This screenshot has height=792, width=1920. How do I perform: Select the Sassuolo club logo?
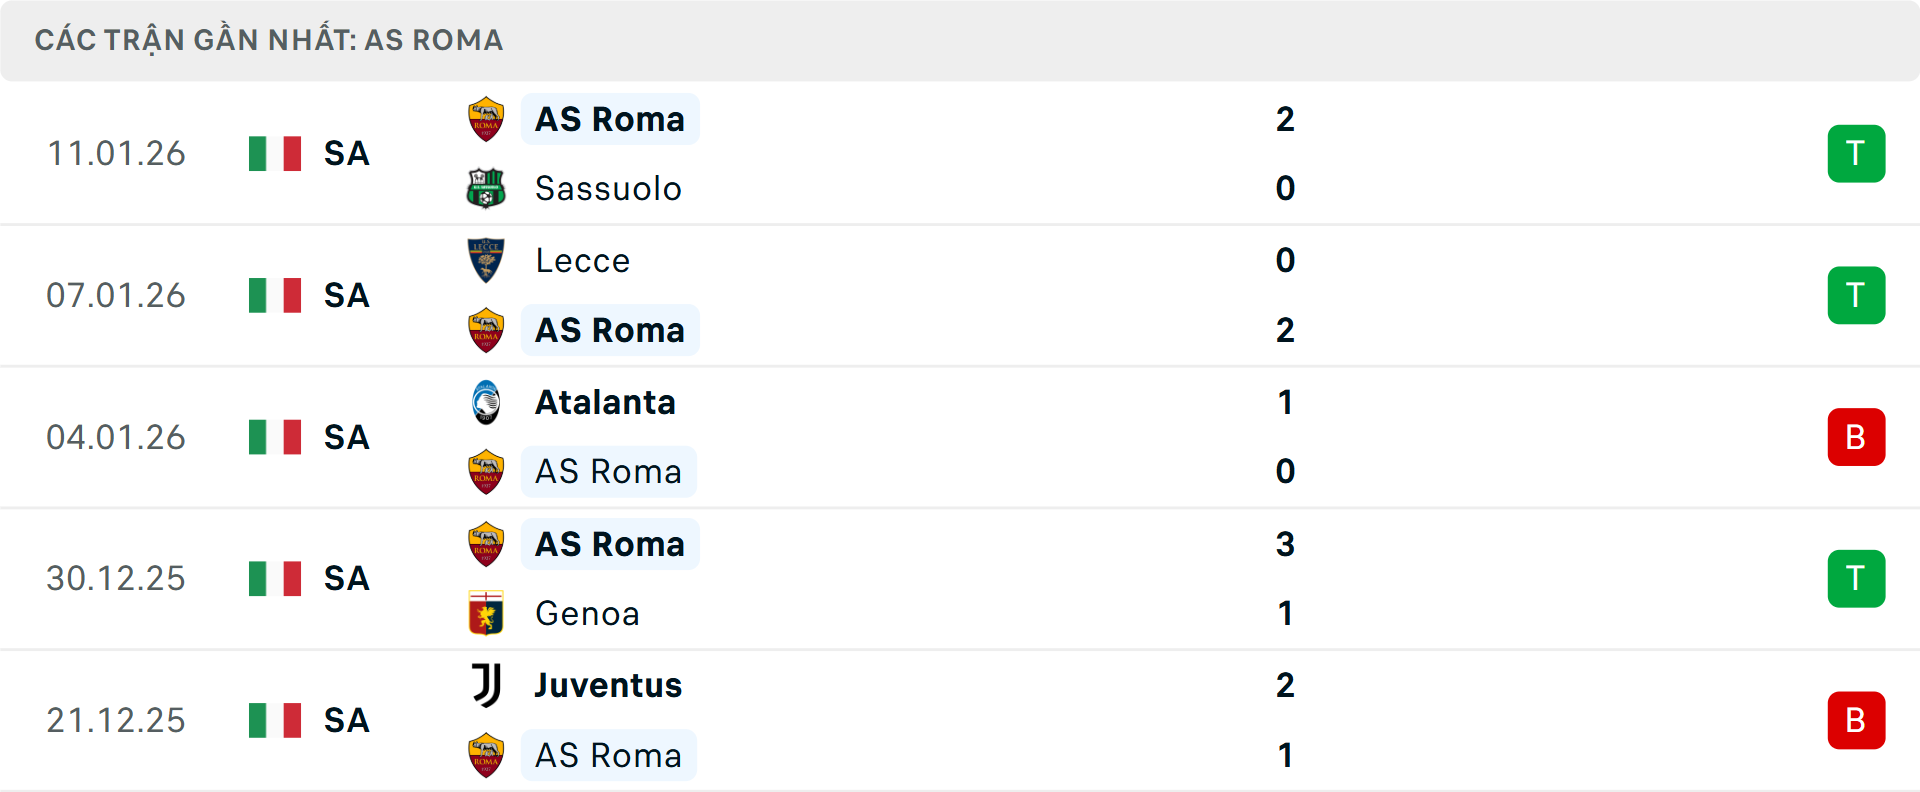(486, 188)
